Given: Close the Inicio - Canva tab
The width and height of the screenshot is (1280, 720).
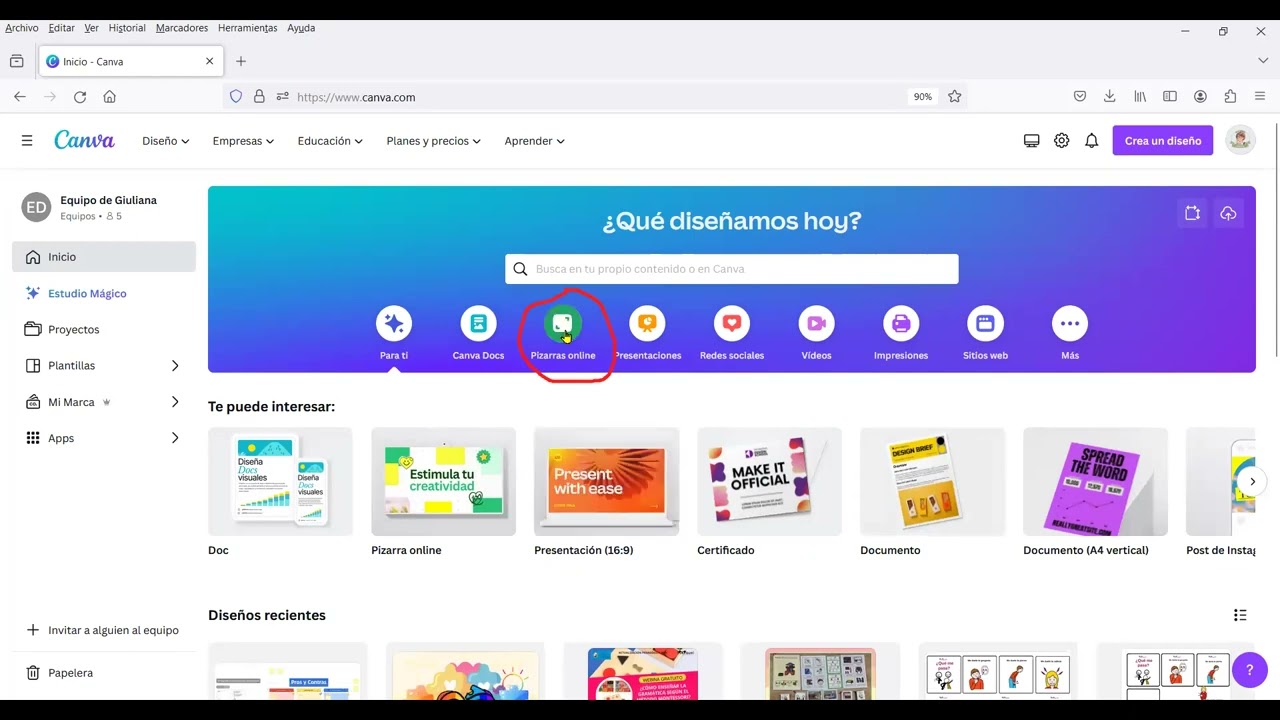Looking at the screenshot, I should tap(209, 61).
